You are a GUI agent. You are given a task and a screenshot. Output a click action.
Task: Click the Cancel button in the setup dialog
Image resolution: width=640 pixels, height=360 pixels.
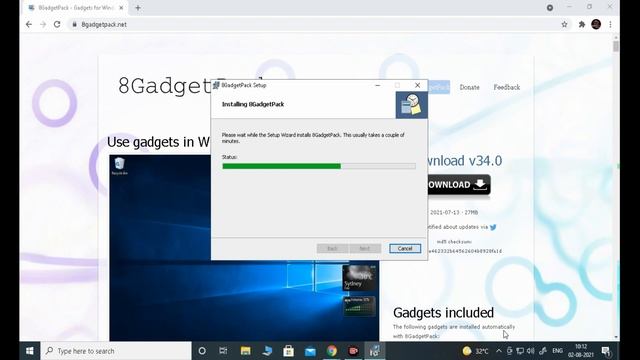coord(404,249)
